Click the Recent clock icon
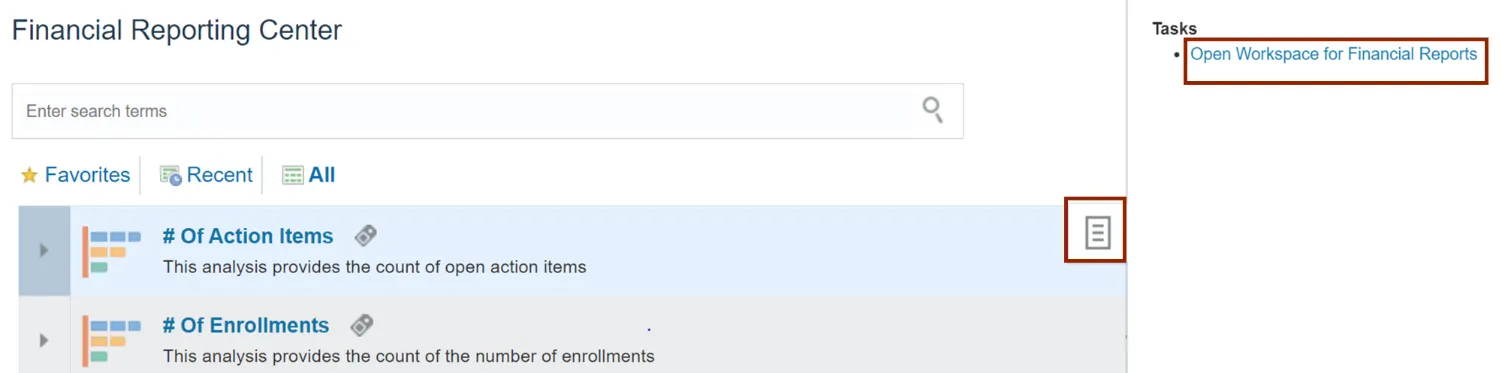 pyautogui.click(x=171, y=176)
